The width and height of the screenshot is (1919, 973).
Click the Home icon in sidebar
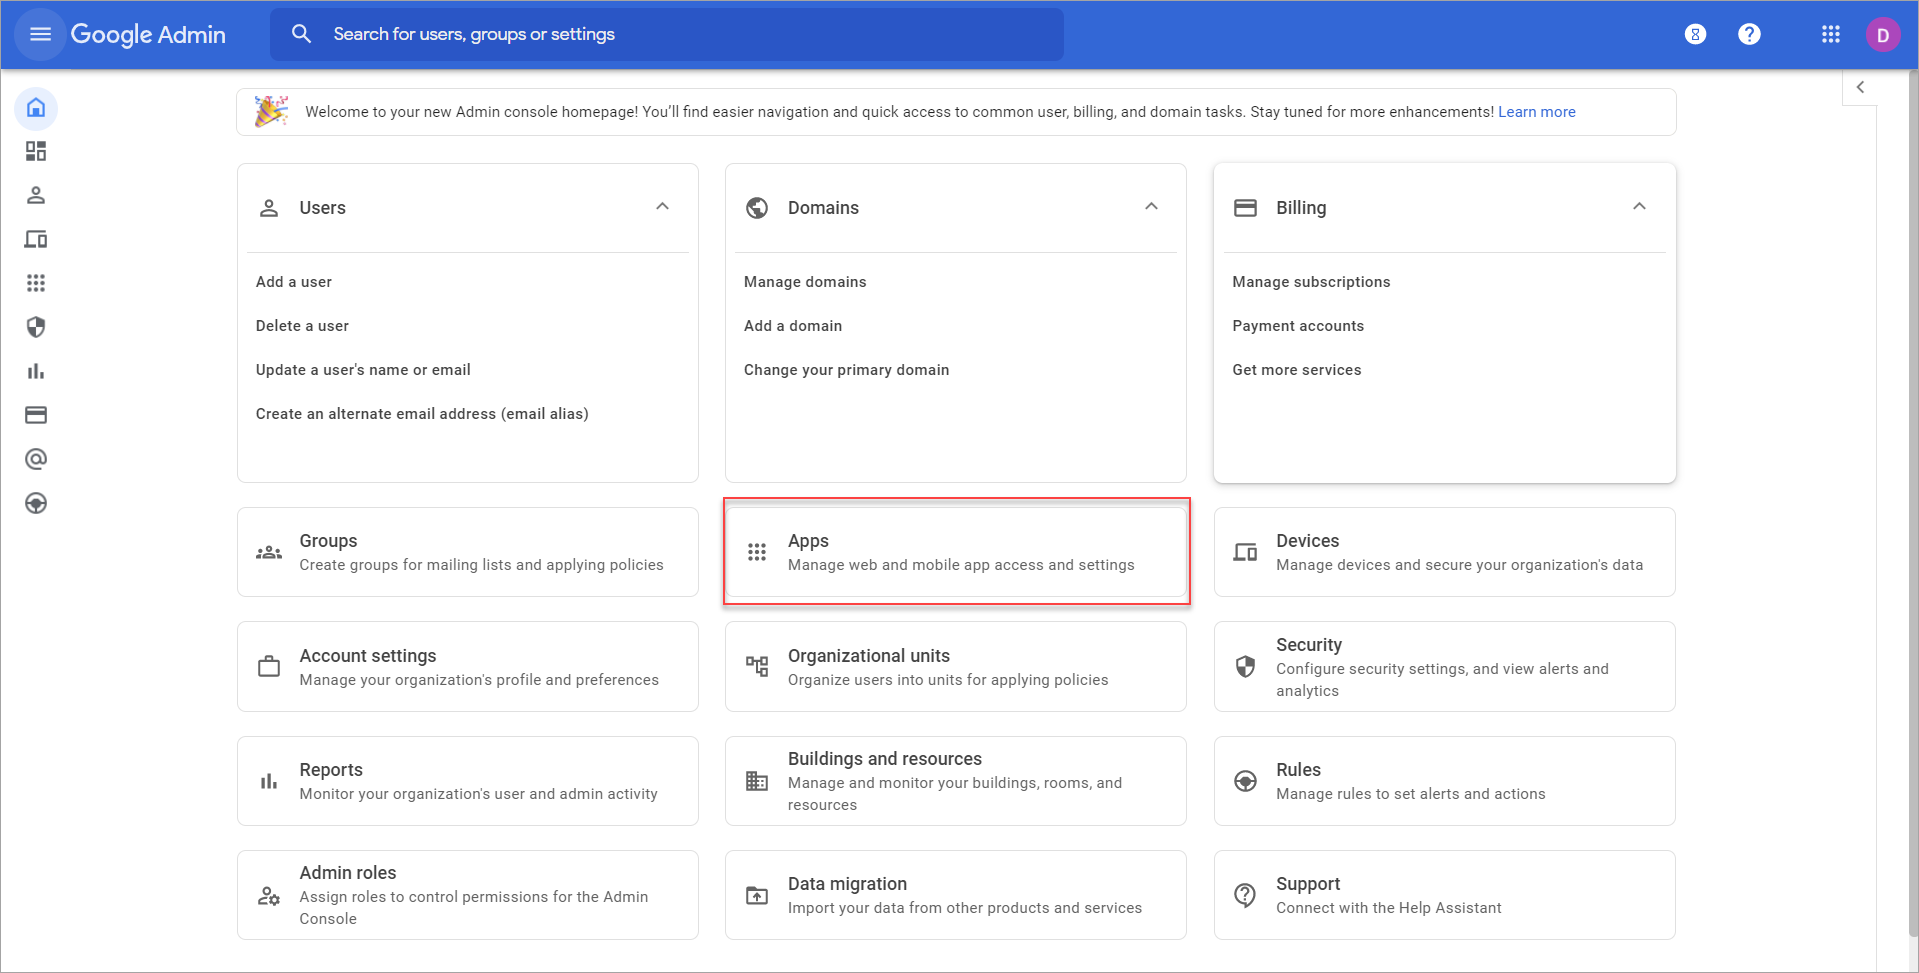click(36, 108)
